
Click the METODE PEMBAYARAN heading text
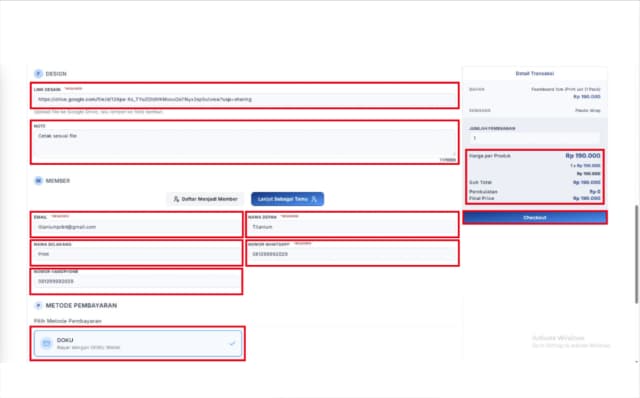tap(81, 305)
